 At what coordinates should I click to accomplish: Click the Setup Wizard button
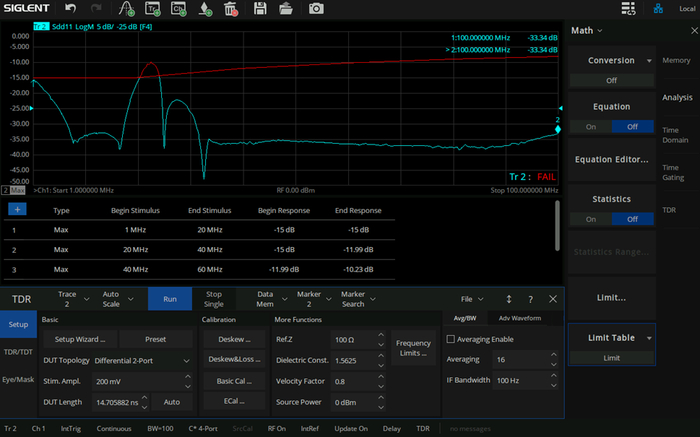coord(80,339)
